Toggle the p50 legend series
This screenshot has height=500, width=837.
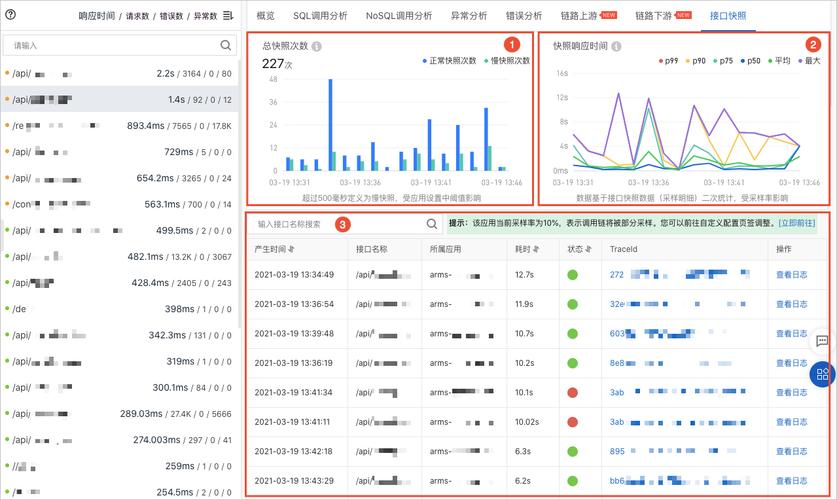point(751,61)
